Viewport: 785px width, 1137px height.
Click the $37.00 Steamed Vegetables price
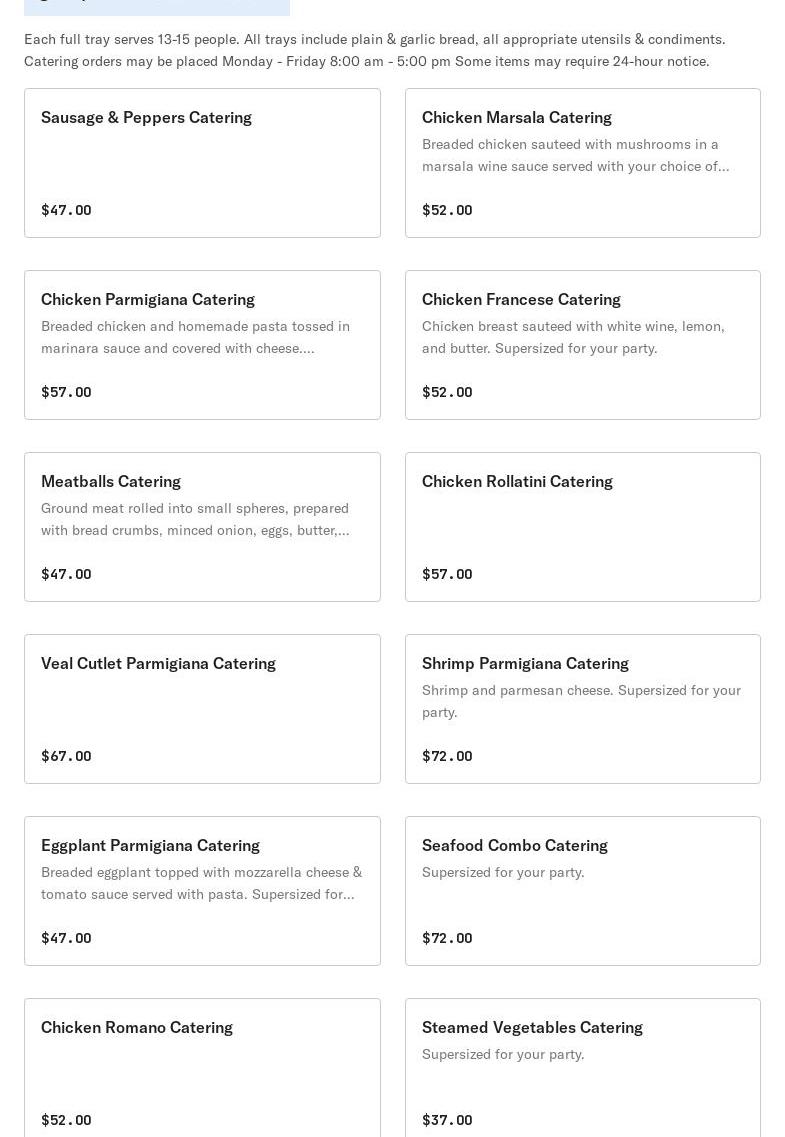pos(447,1120)
